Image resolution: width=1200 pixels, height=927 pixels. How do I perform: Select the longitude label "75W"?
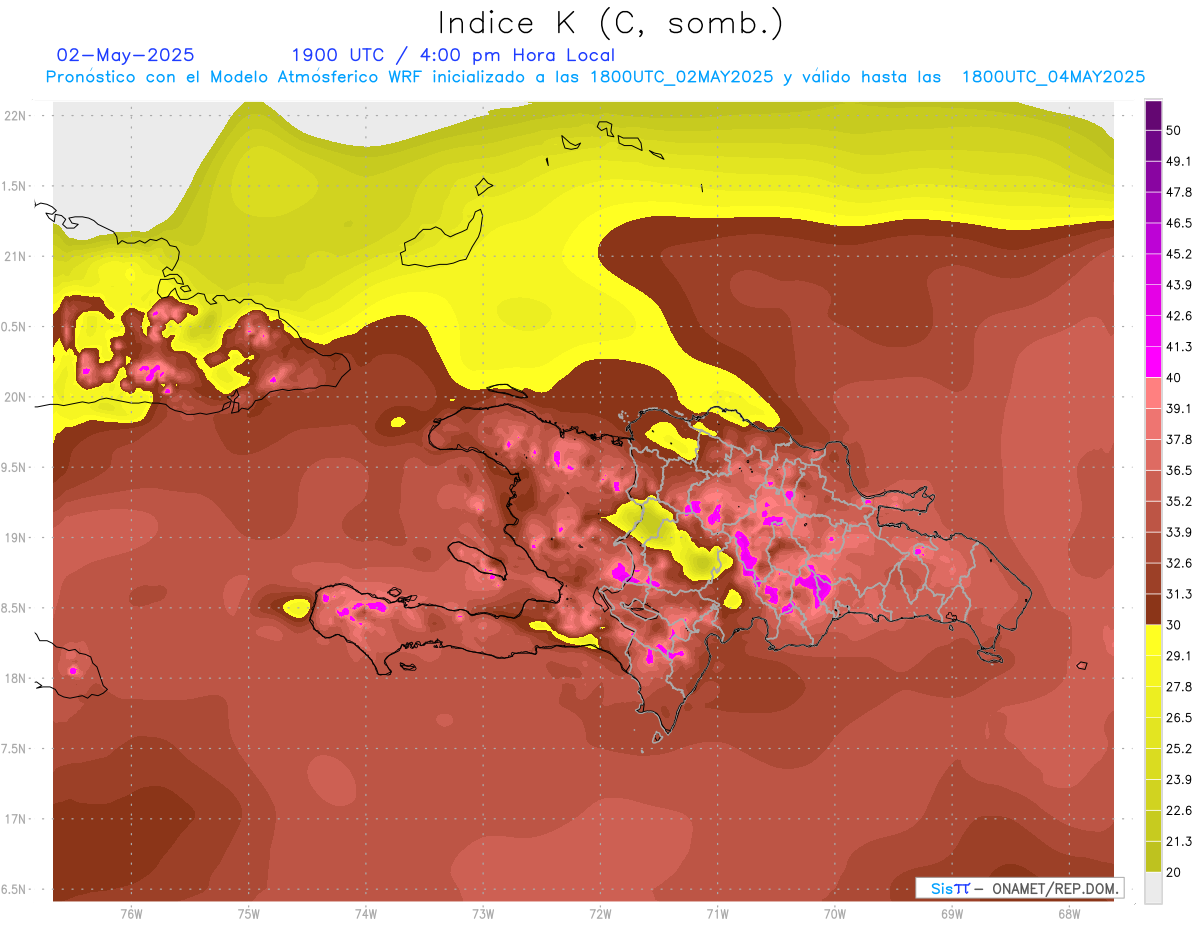[249, 913]
